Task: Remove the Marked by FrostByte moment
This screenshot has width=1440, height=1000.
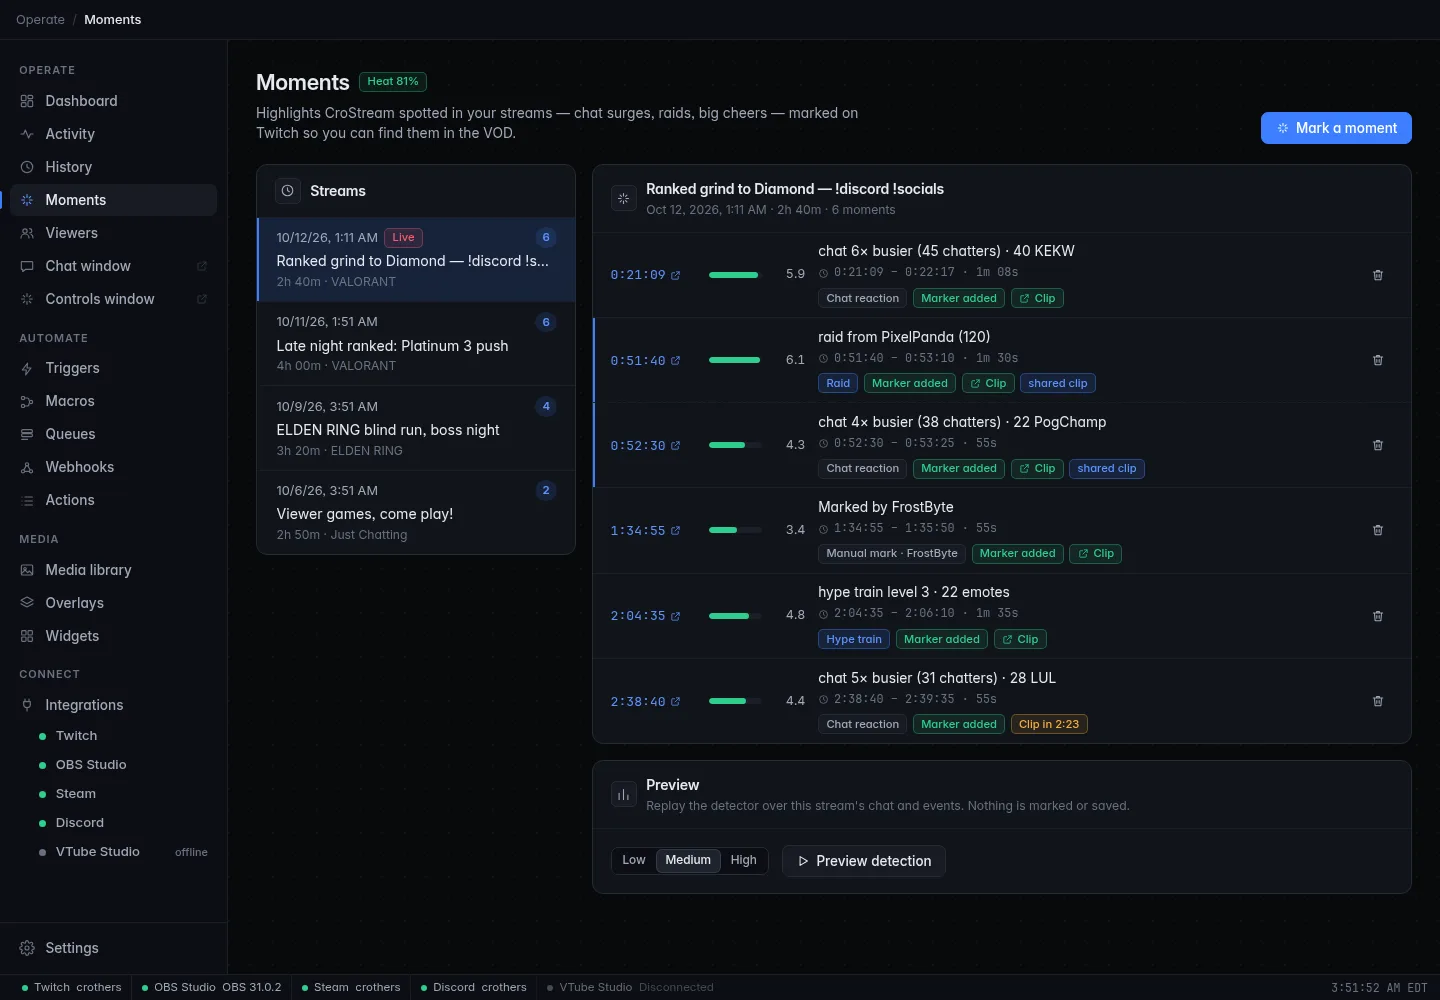Action: (x=1378, y=530)
